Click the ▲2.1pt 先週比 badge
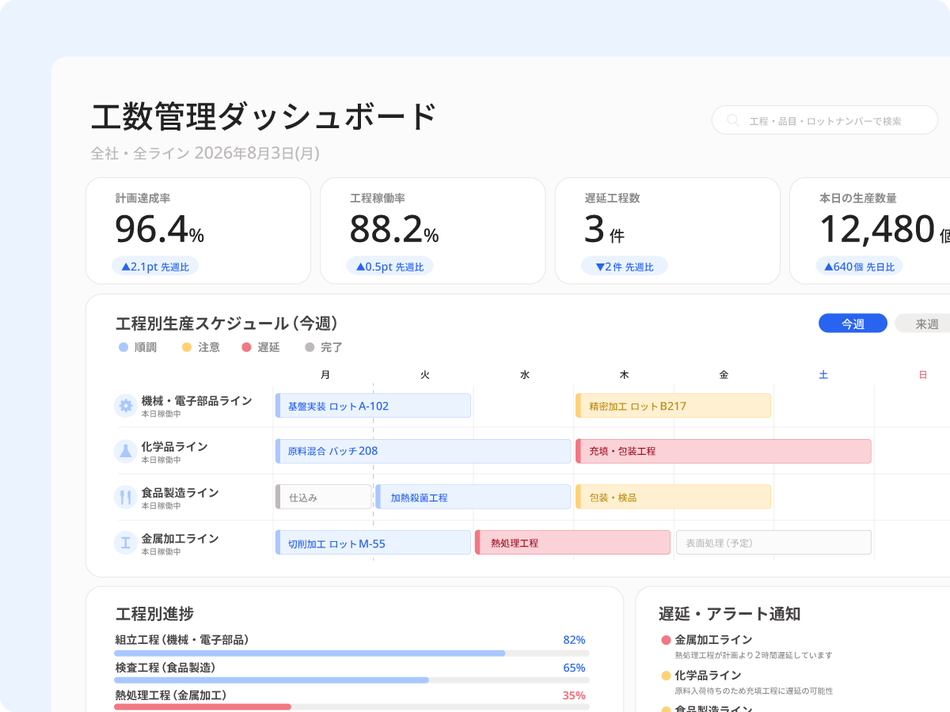Screen dimensions: 950x712 [x=155, y=267]
